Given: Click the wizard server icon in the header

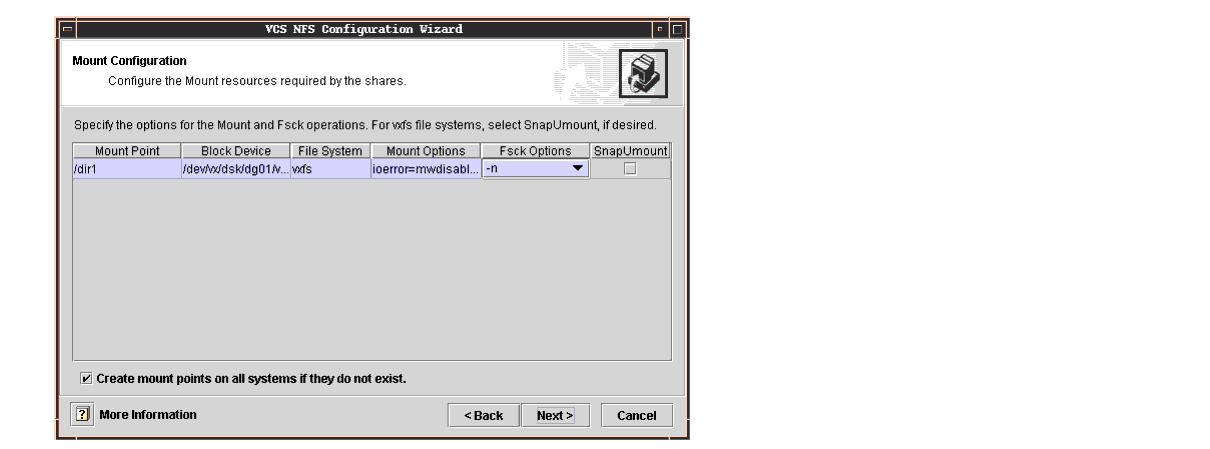Looking at the screenshot, I should [642, 74].
